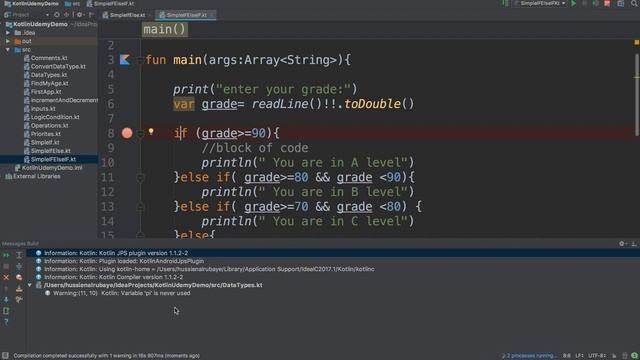Close Messages panel with red X icon

6,278
